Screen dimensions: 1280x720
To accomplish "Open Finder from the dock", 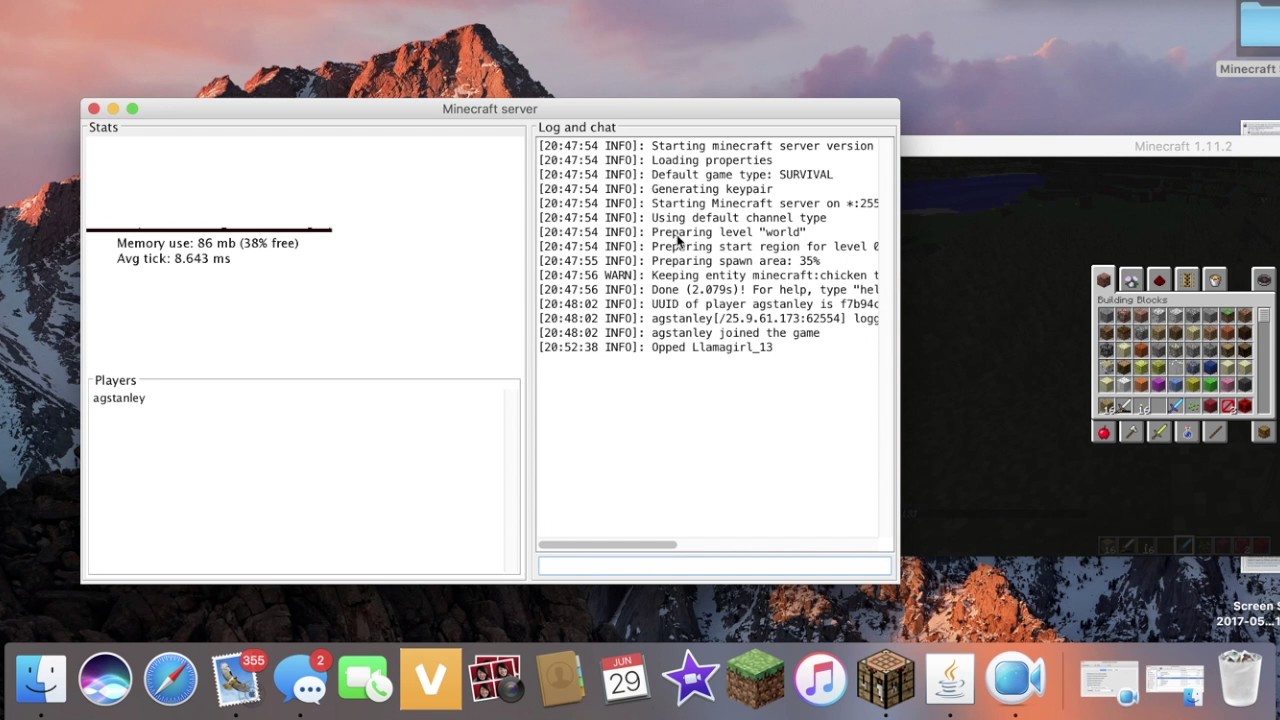I will tap(41, 679).
